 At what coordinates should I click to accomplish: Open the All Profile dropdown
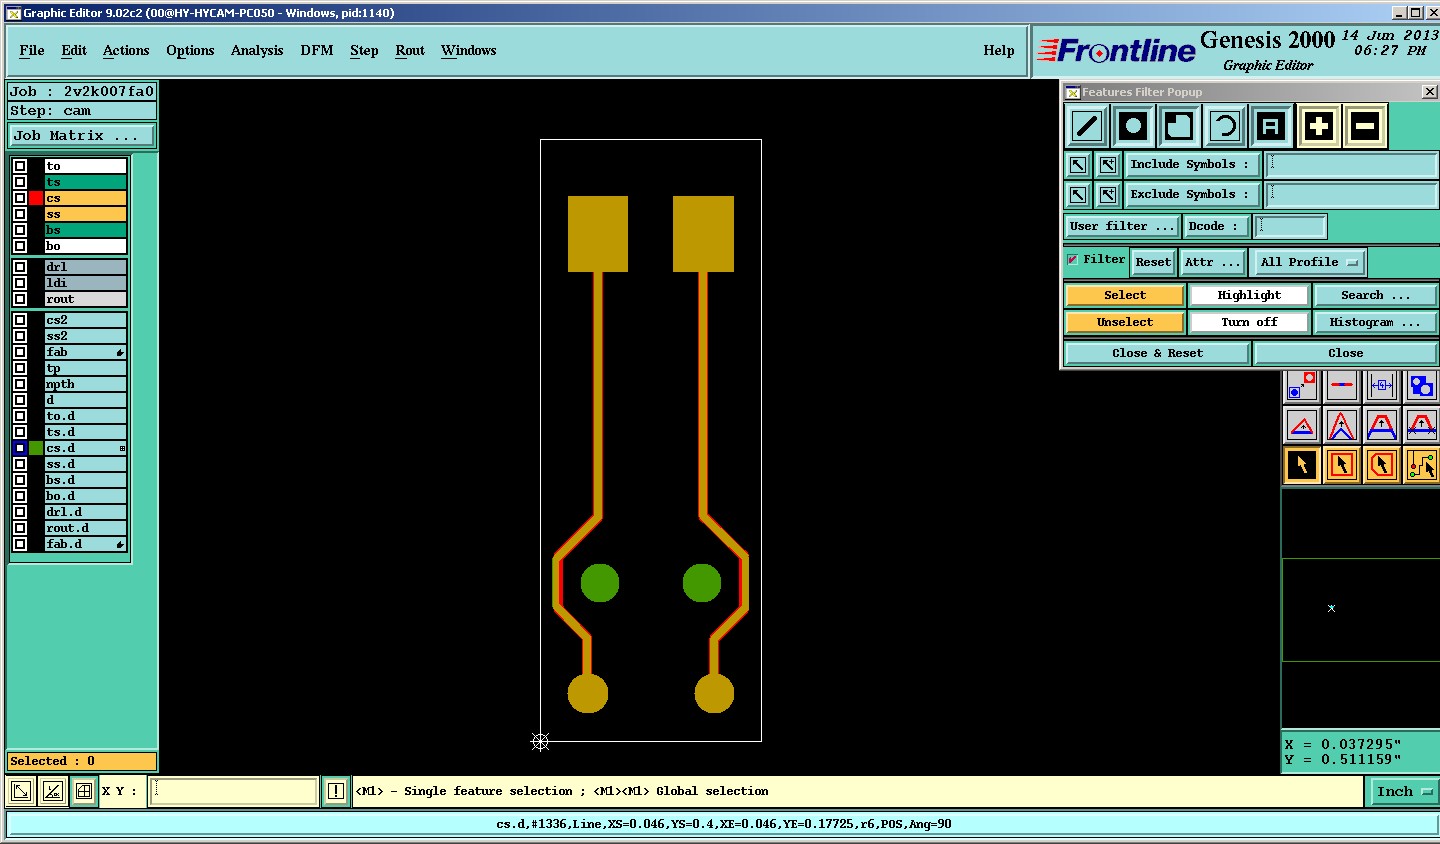click(1309, 262)
